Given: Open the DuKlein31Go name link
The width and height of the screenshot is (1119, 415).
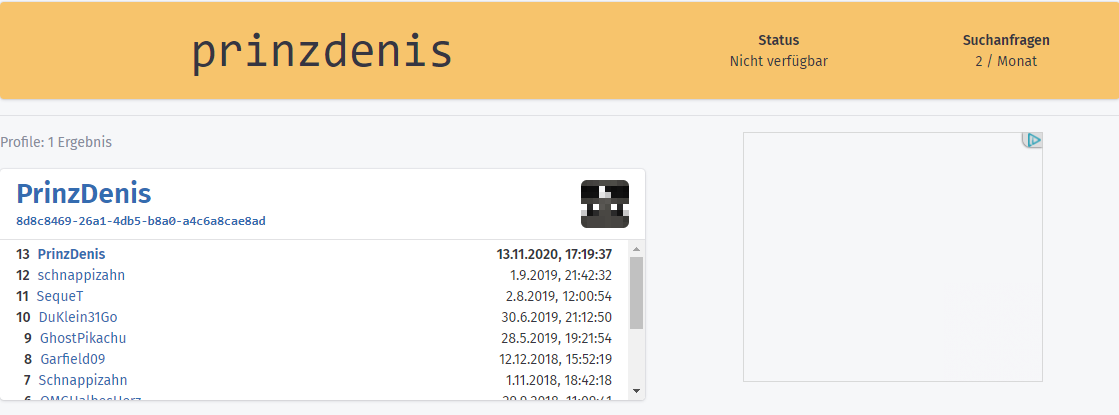Looking at the screenshot, I should tap(77, 317).
